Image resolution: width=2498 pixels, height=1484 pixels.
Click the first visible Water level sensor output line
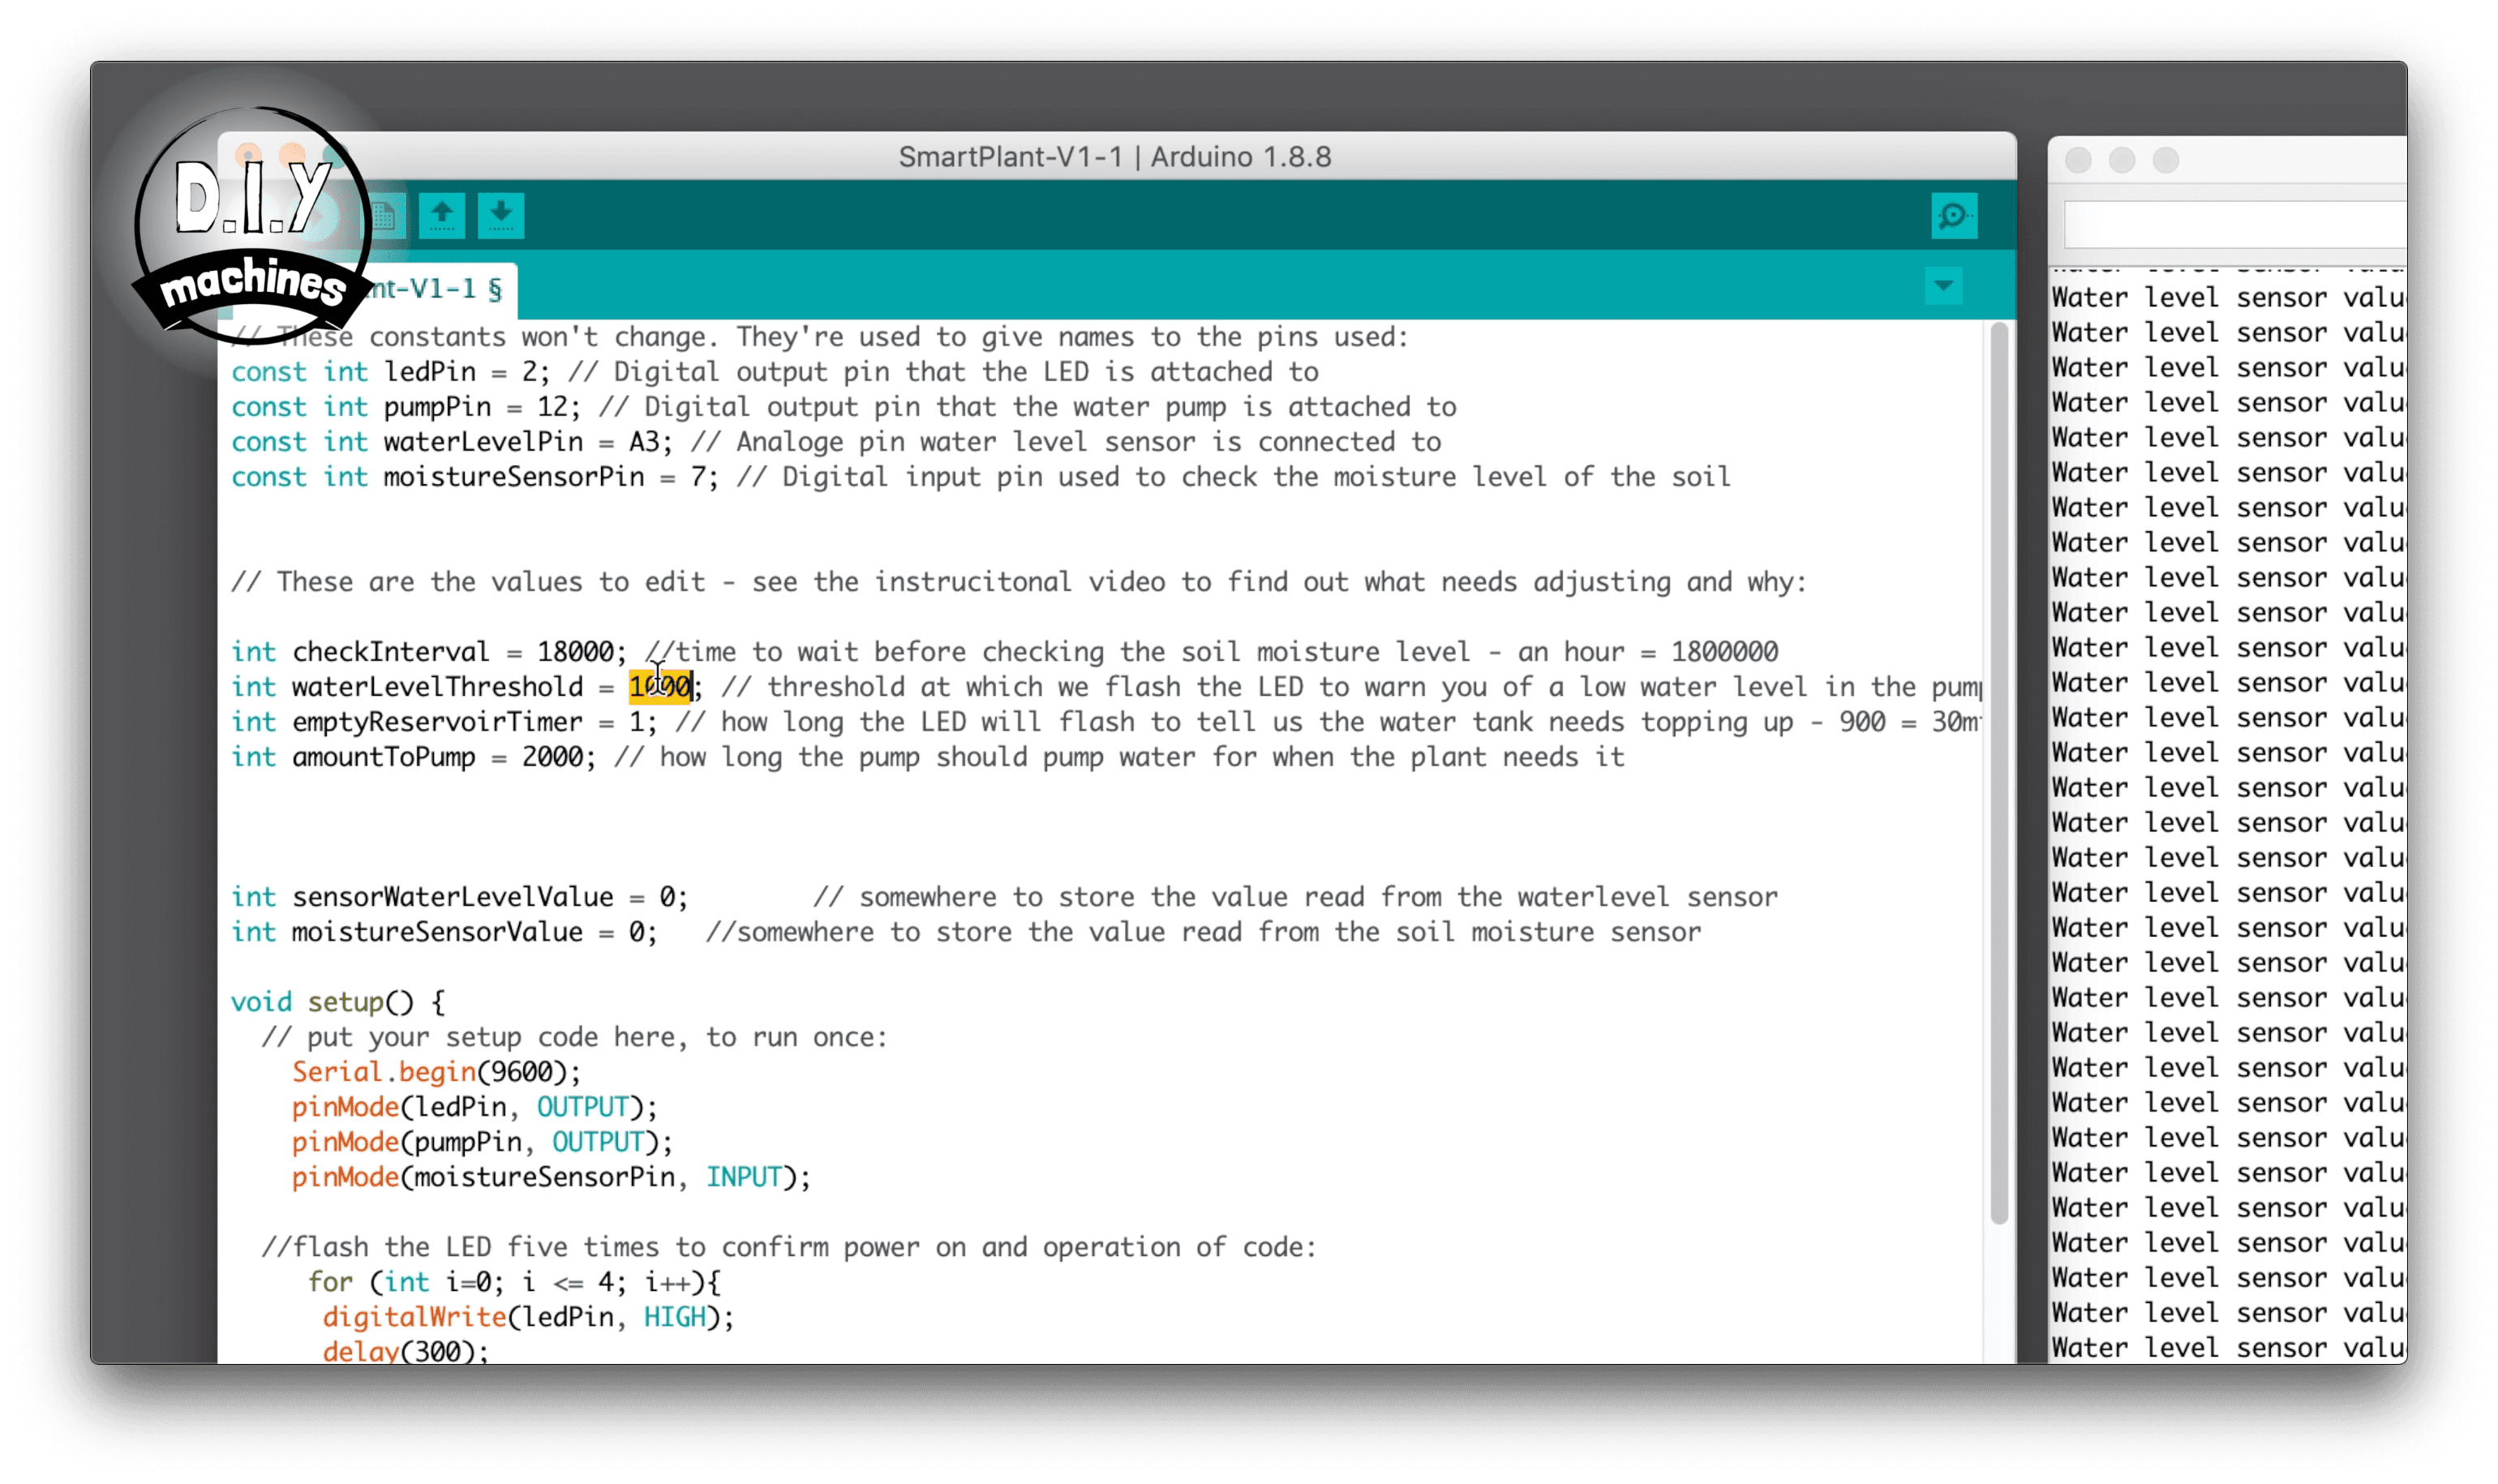coord(2226,298)
